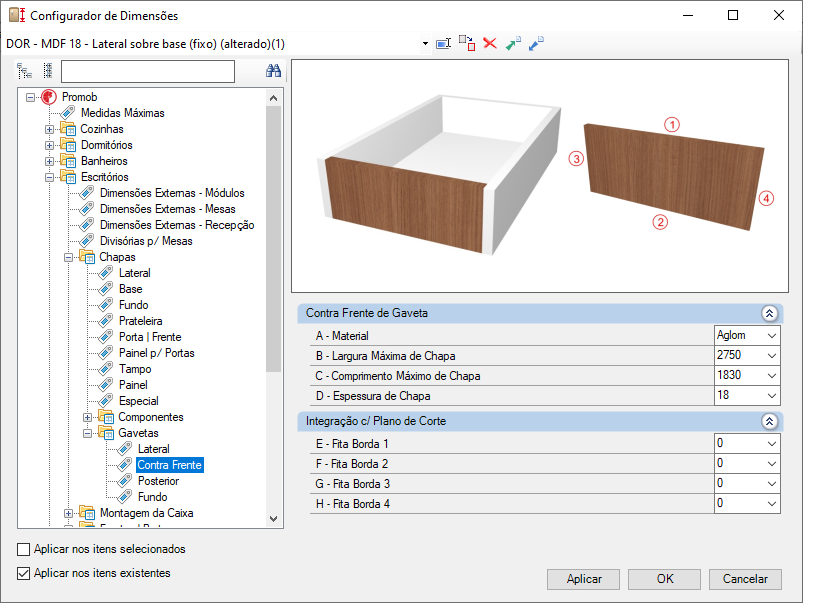Select Divisórias p/ Mesas tree item
This screenshot has height=611, width=814.
pos(146,241)
